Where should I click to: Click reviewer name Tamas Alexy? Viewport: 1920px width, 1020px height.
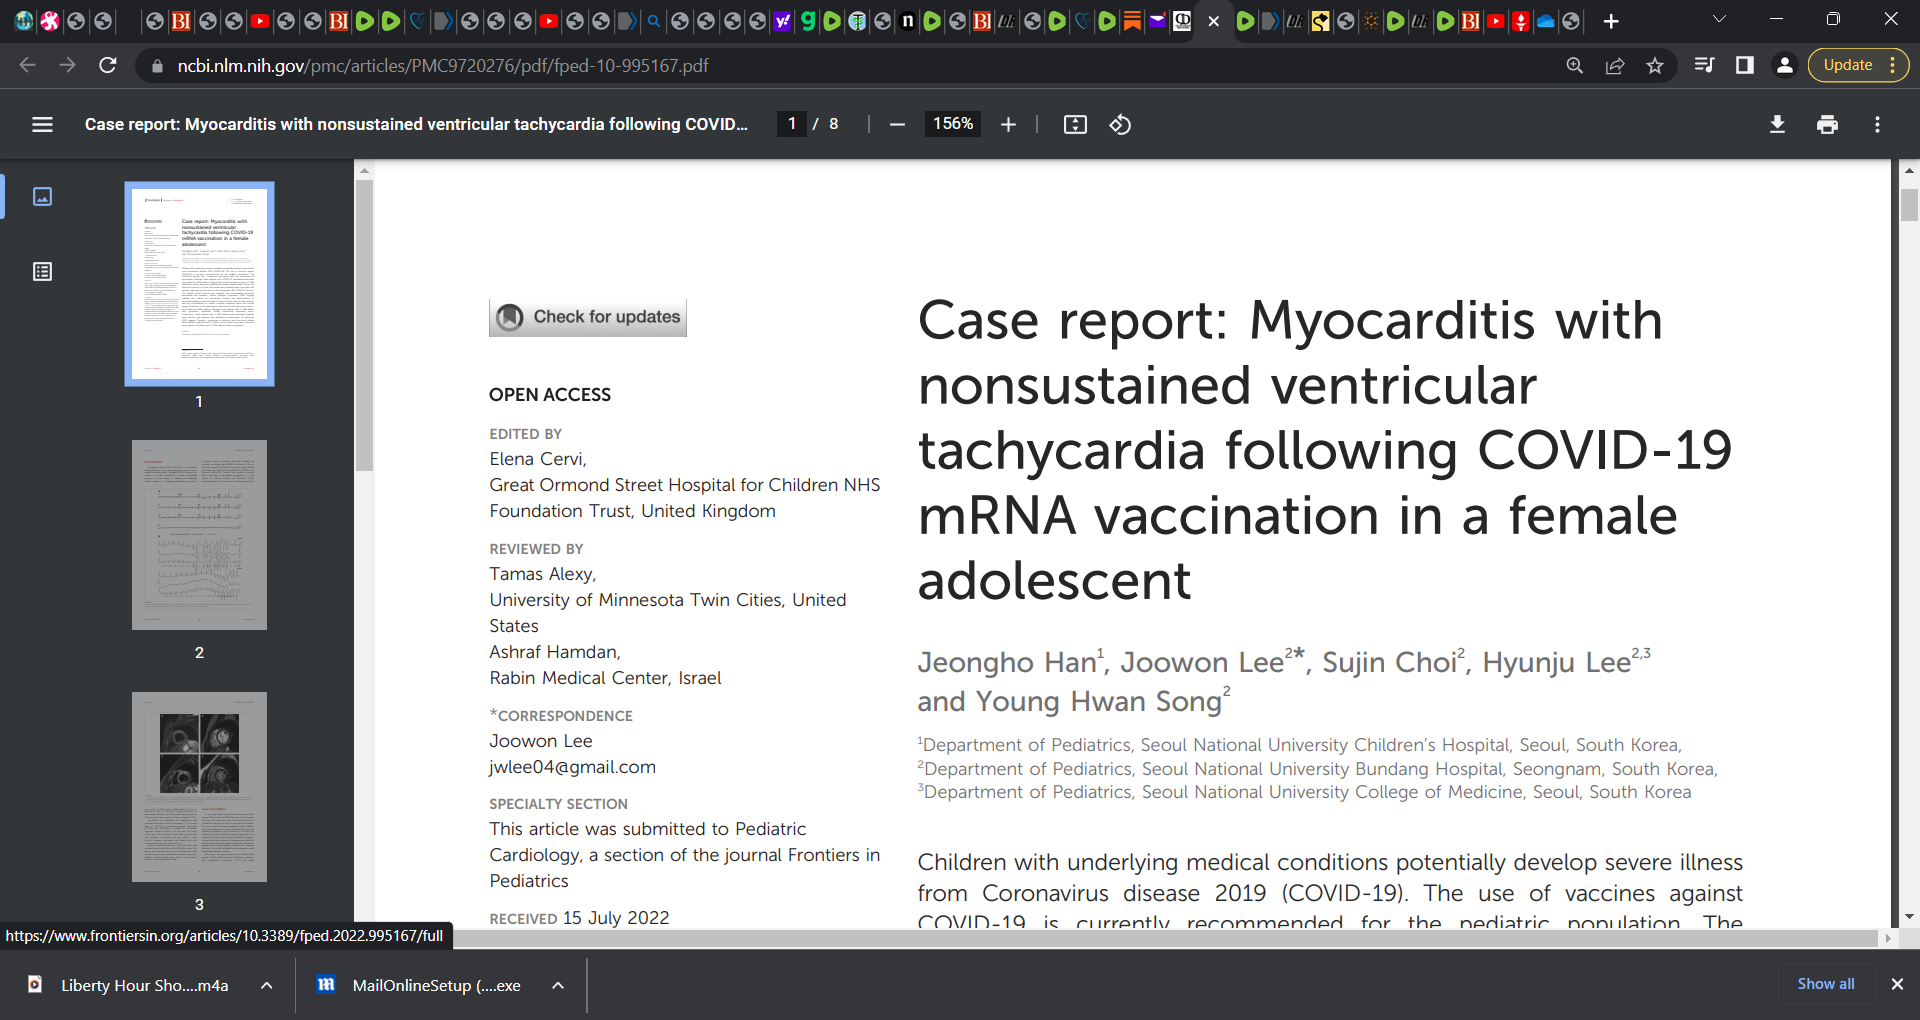542,574
